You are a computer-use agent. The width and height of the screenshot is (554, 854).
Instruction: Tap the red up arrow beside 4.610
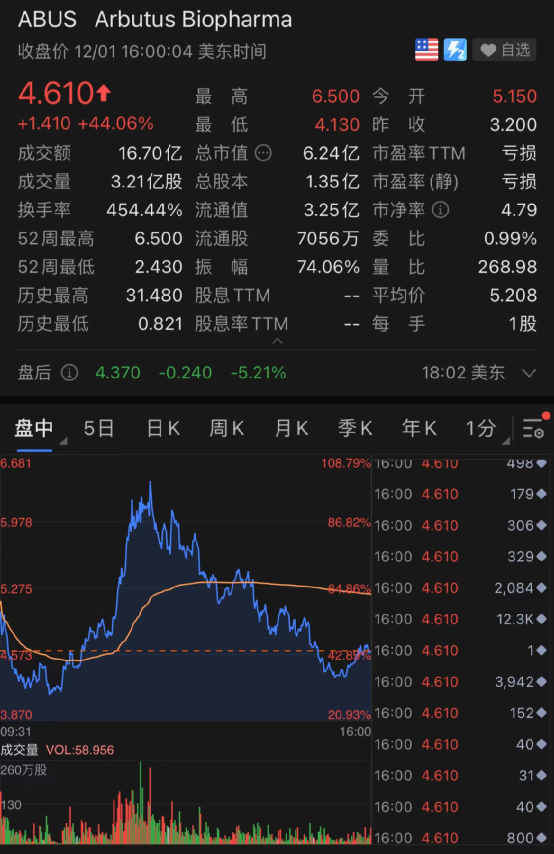point(104,93)
